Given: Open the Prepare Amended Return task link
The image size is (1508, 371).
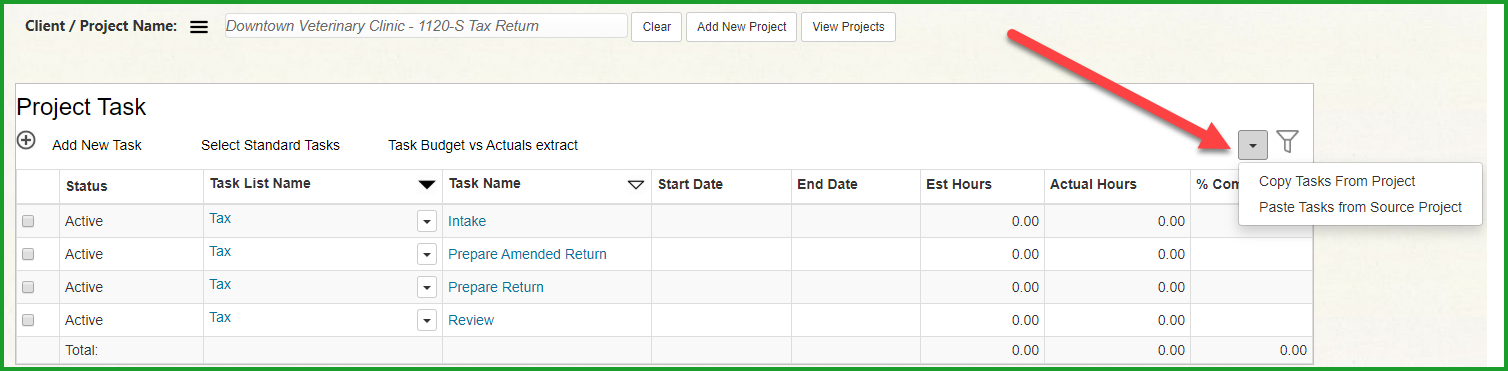Looking at the screenshot, I should click(x=527, y=254).
